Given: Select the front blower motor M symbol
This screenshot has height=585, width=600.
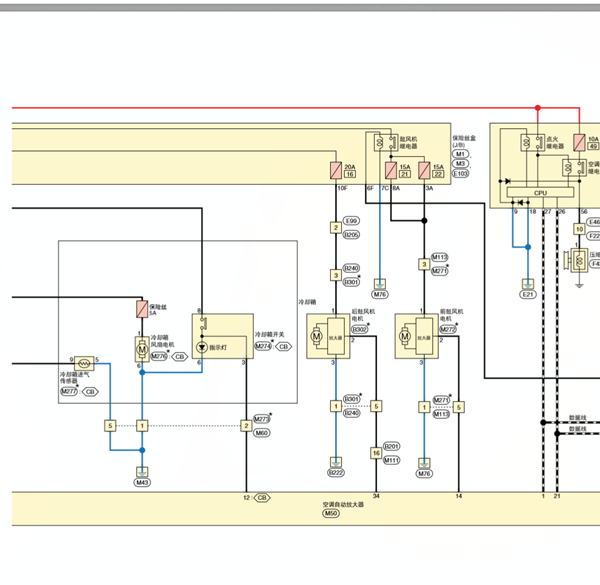Looking at the screenshot, I should (x=405, y=337).
